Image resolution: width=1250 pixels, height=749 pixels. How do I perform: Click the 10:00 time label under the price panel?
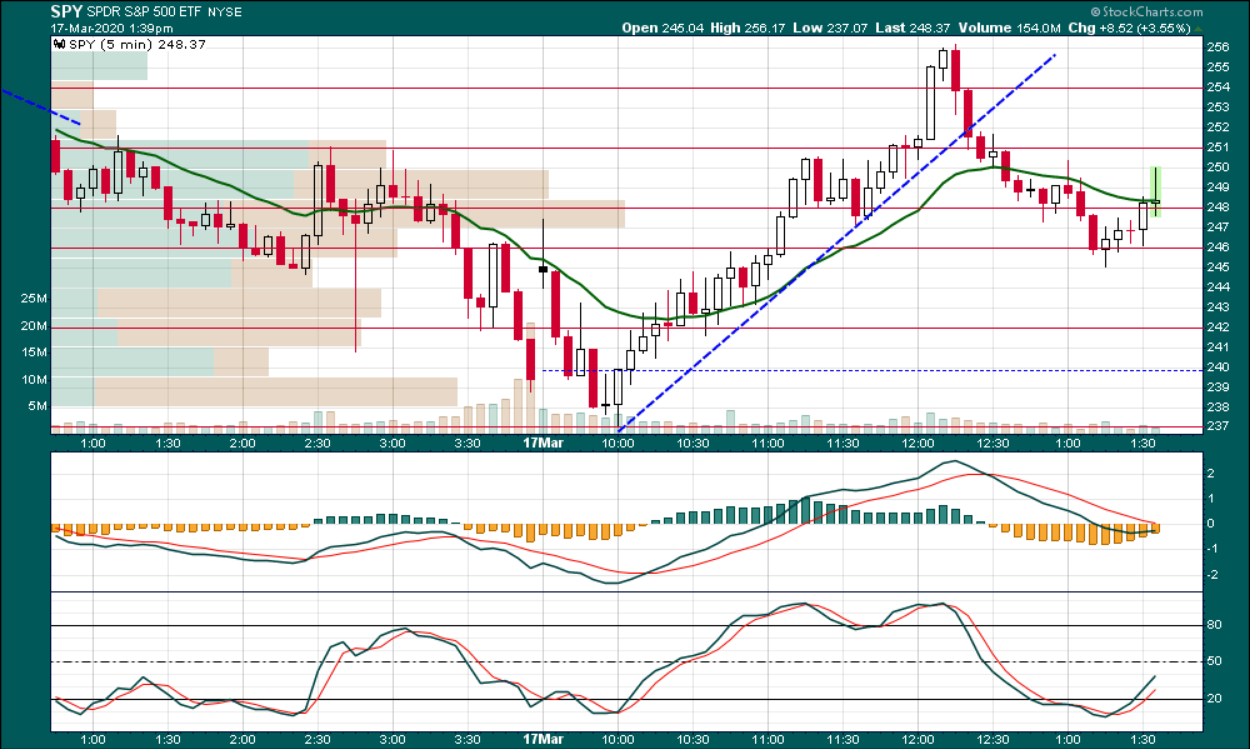point(618,443)
